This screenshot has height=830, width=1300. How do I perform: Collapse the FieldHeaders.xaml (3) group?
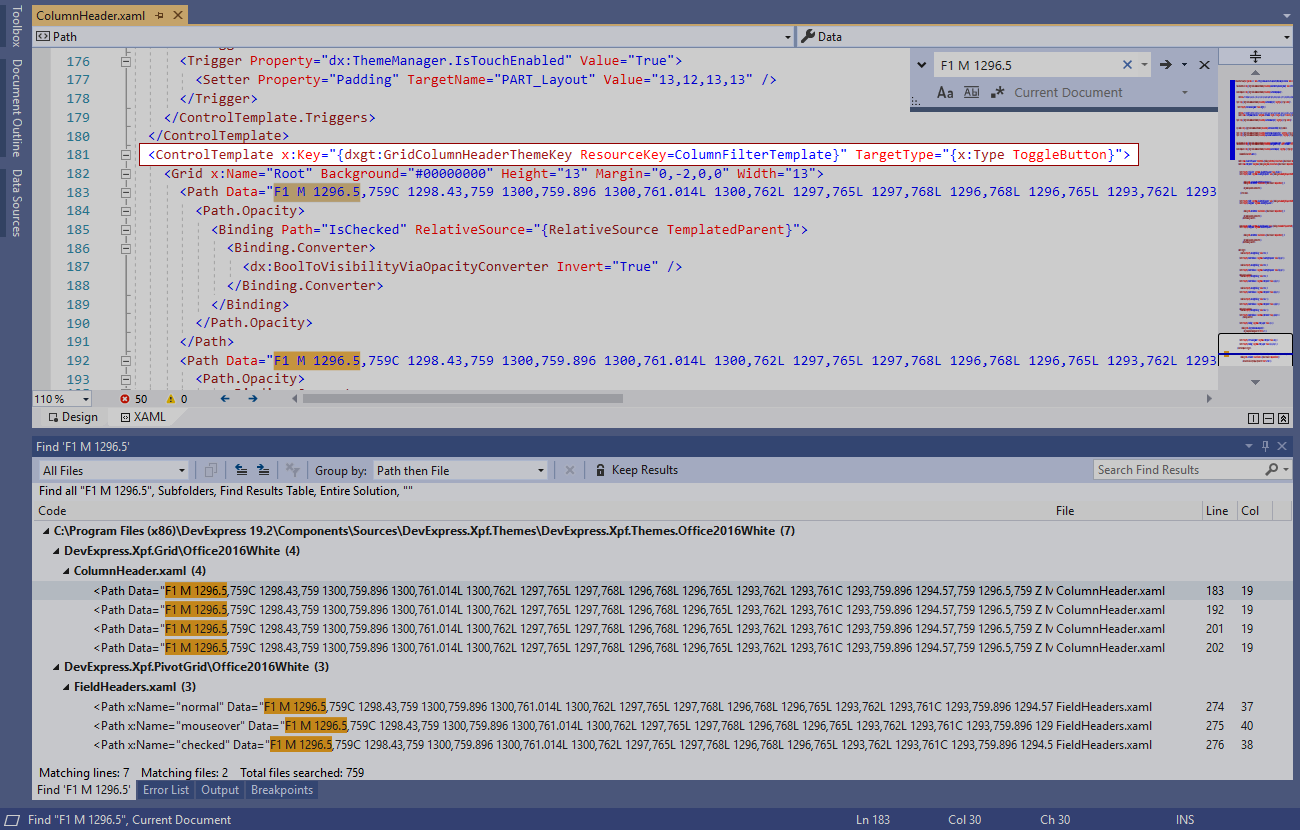(x=65, y=687)
